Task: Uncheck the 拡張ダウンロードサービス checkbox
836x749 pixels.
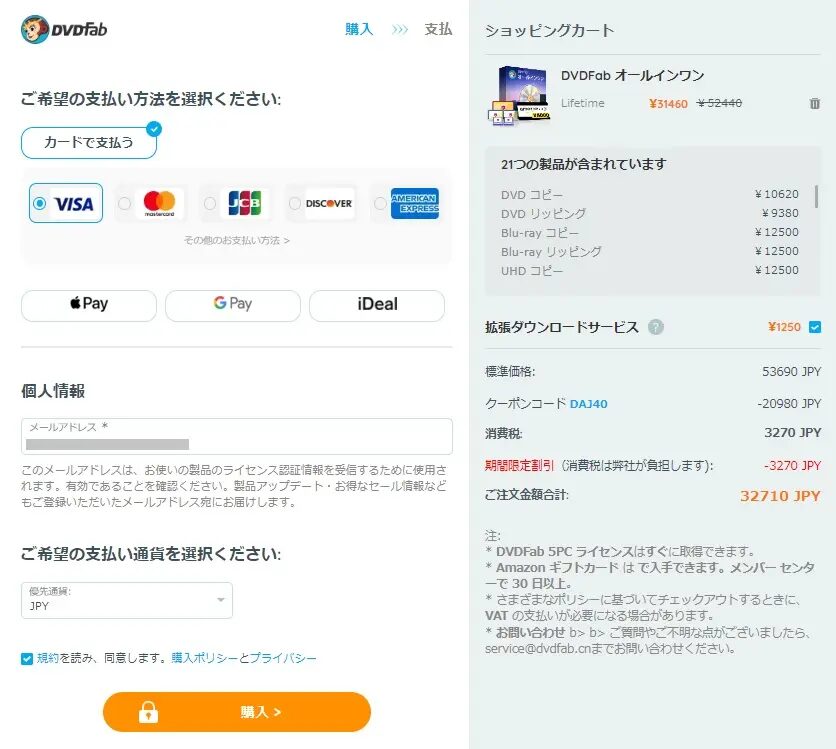Action: pos(814,327)
